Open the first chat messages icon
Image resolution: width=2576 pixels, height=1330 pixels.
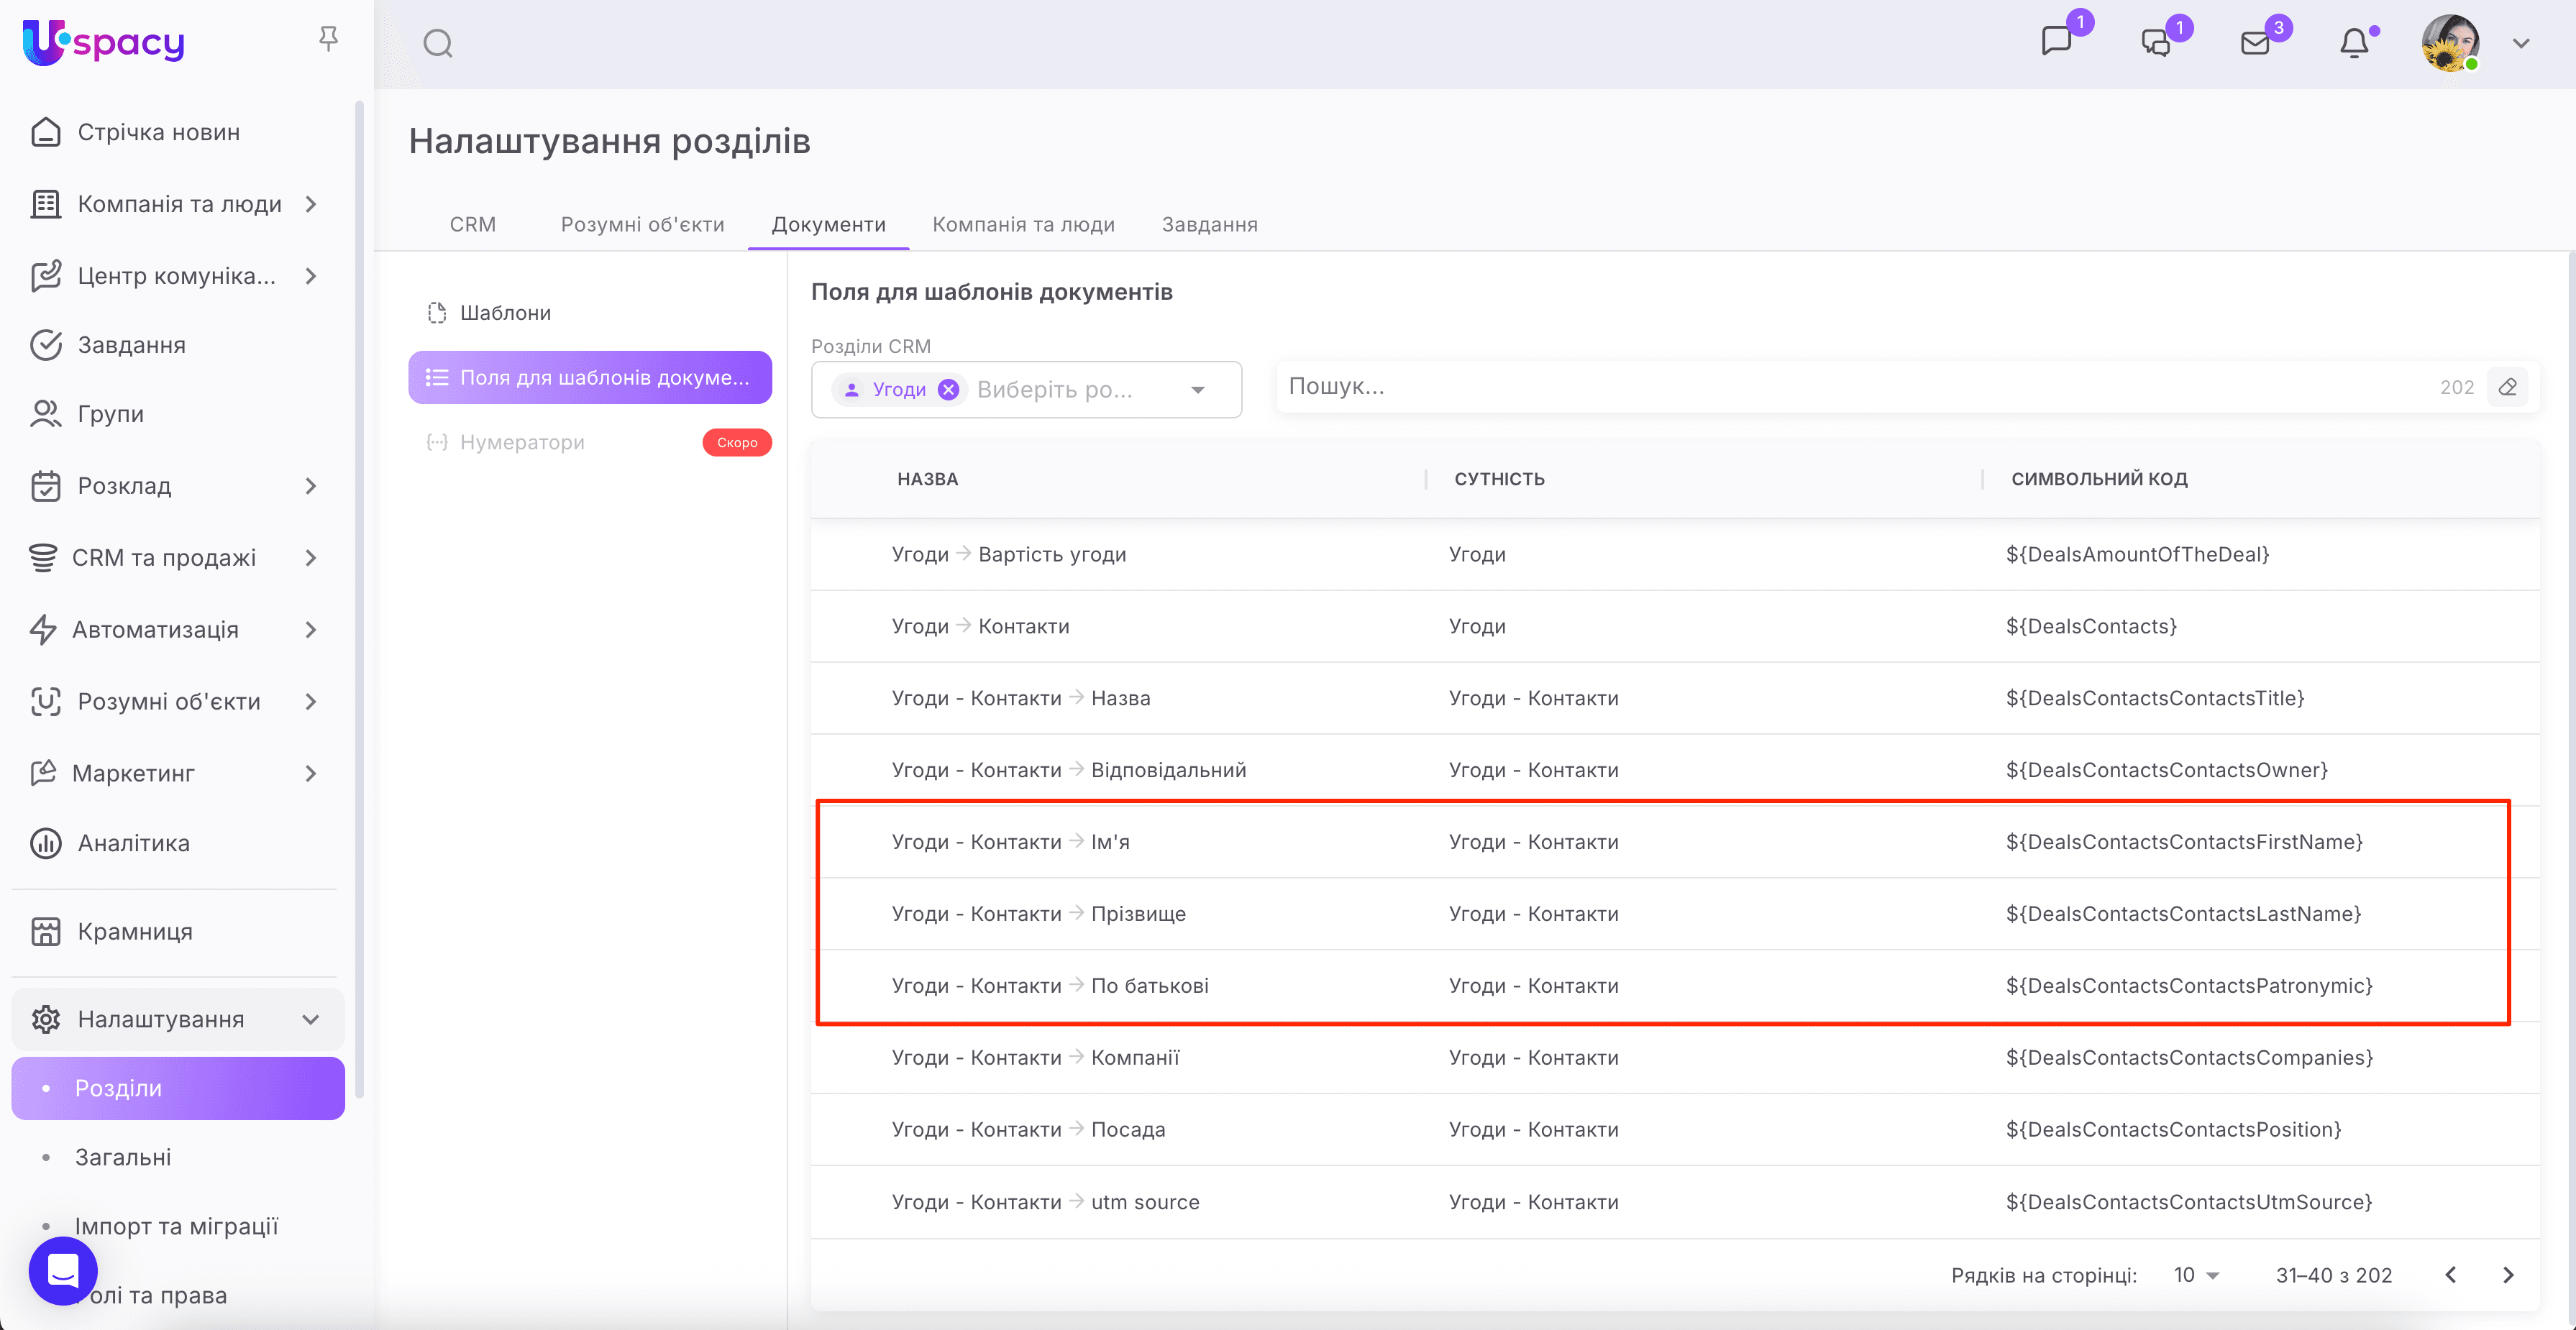[2056, 41]
